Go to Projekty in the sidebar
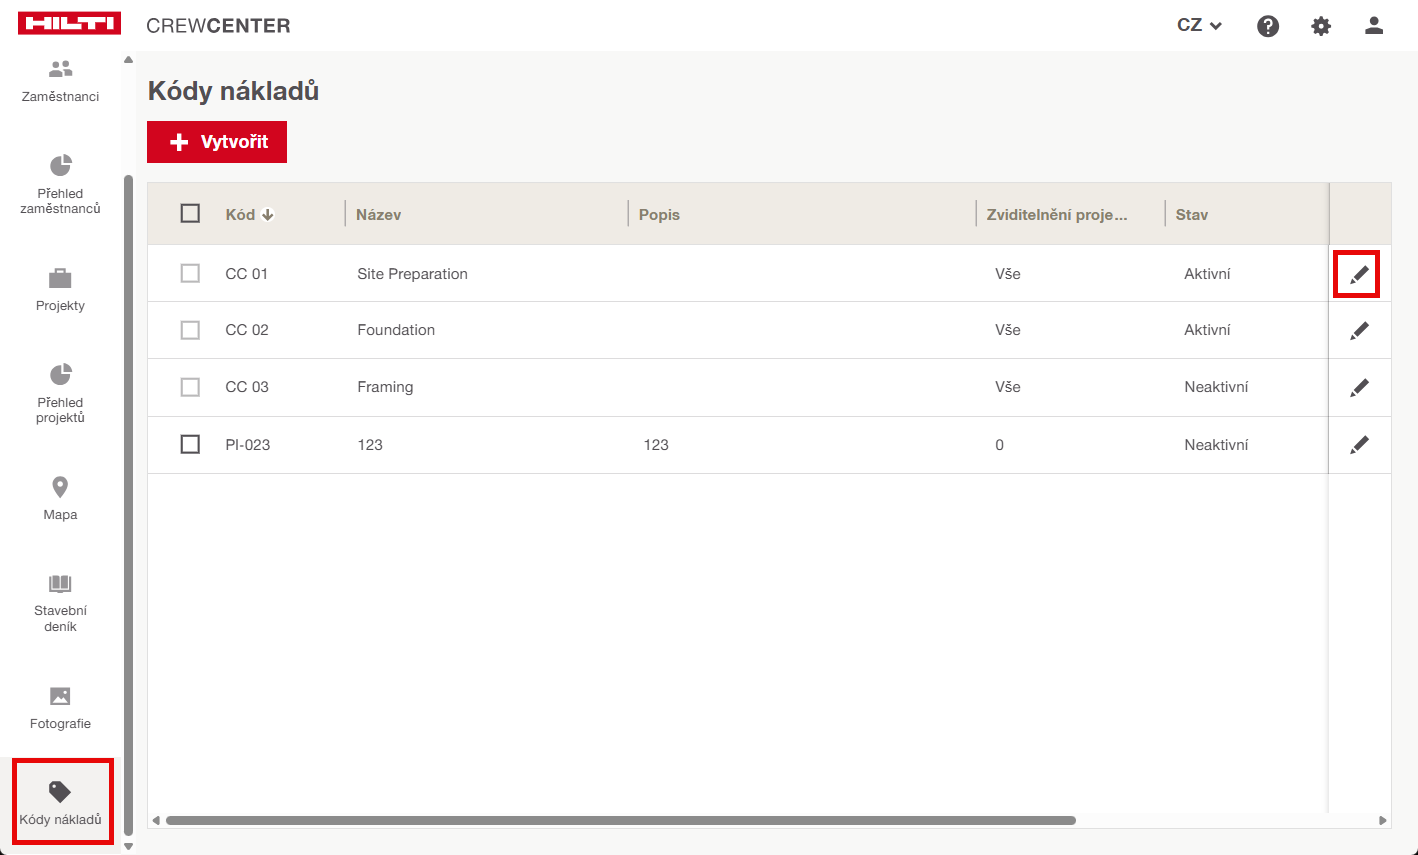Screen dimensions: 1418x855 (60, 289)
